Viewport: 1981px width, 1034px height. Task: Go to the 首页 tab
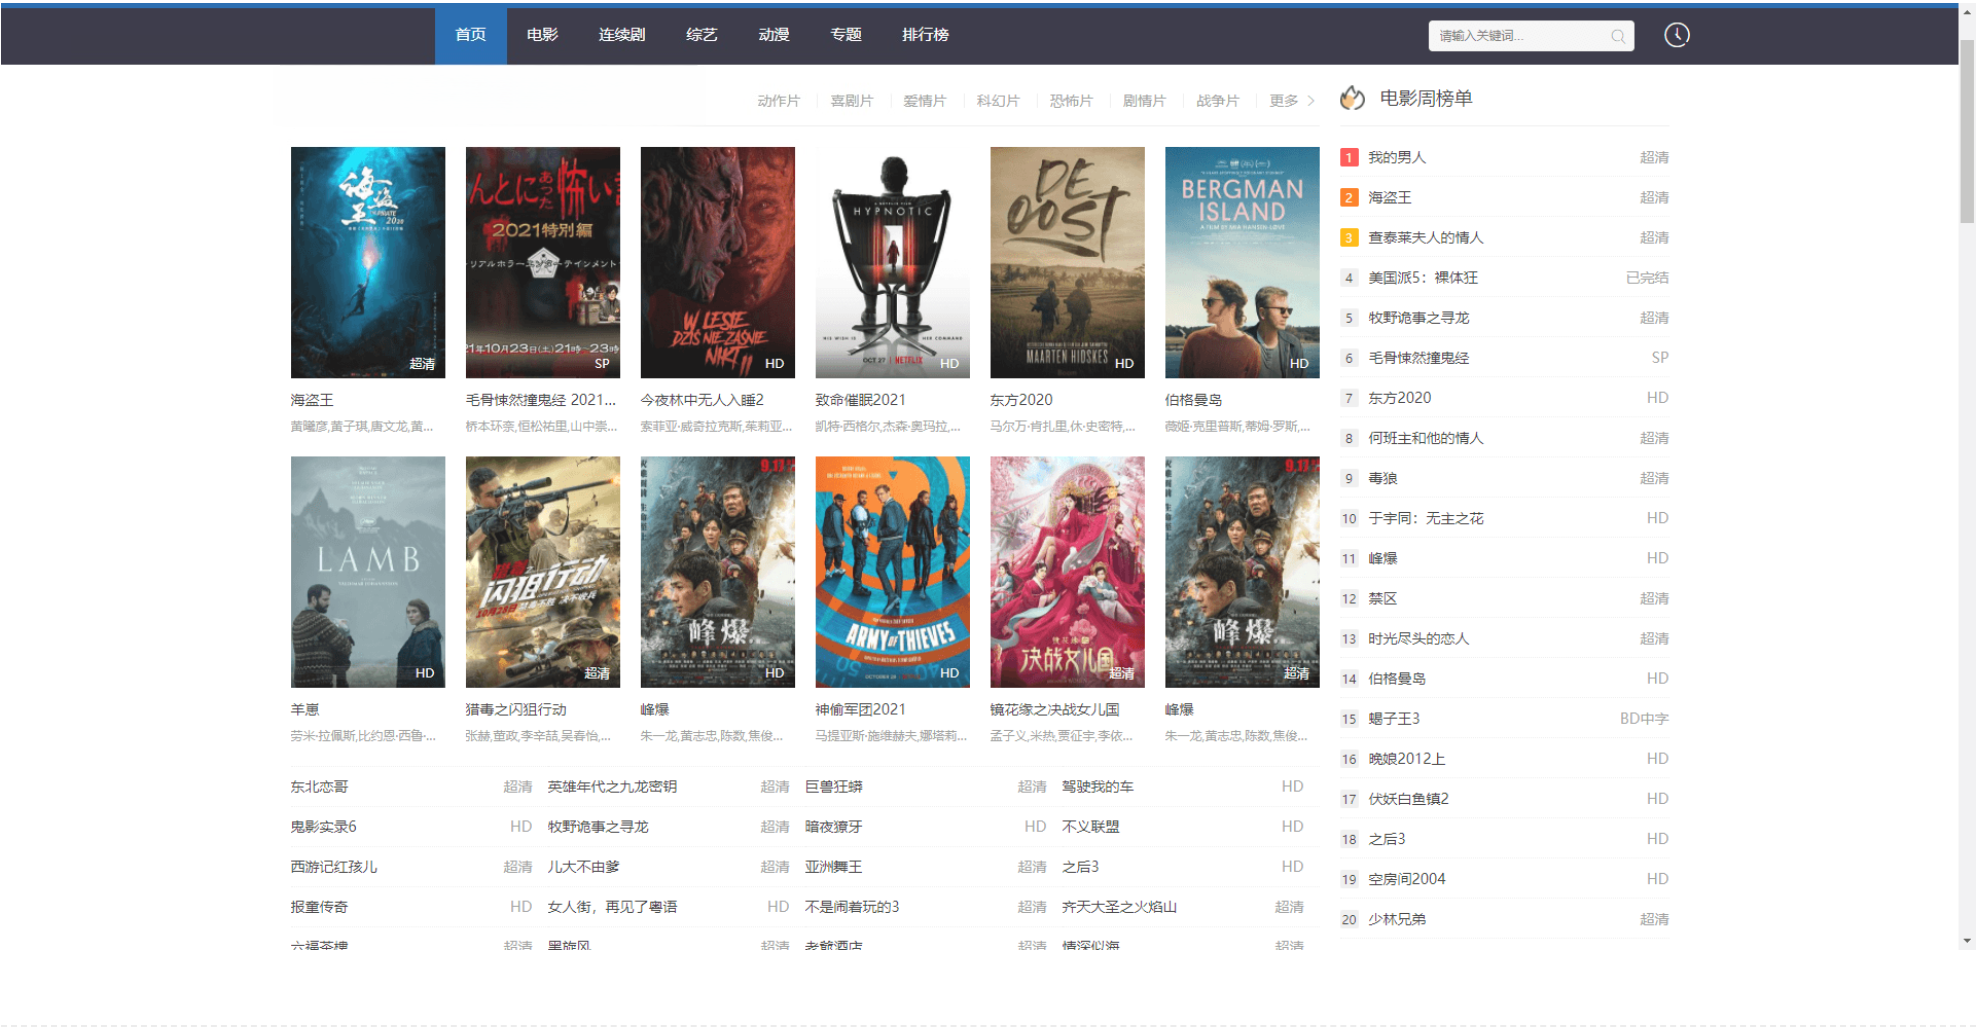470,35
